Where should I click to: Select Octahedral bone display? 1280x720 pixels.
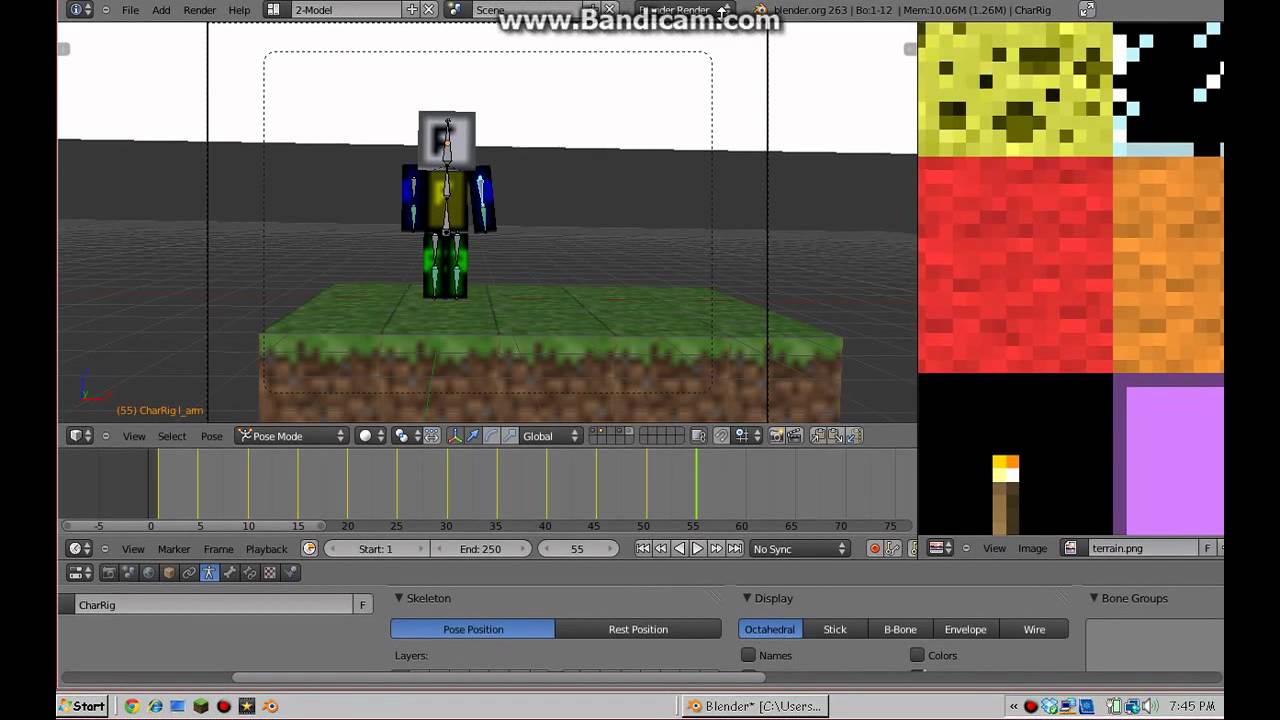point(770,629)
